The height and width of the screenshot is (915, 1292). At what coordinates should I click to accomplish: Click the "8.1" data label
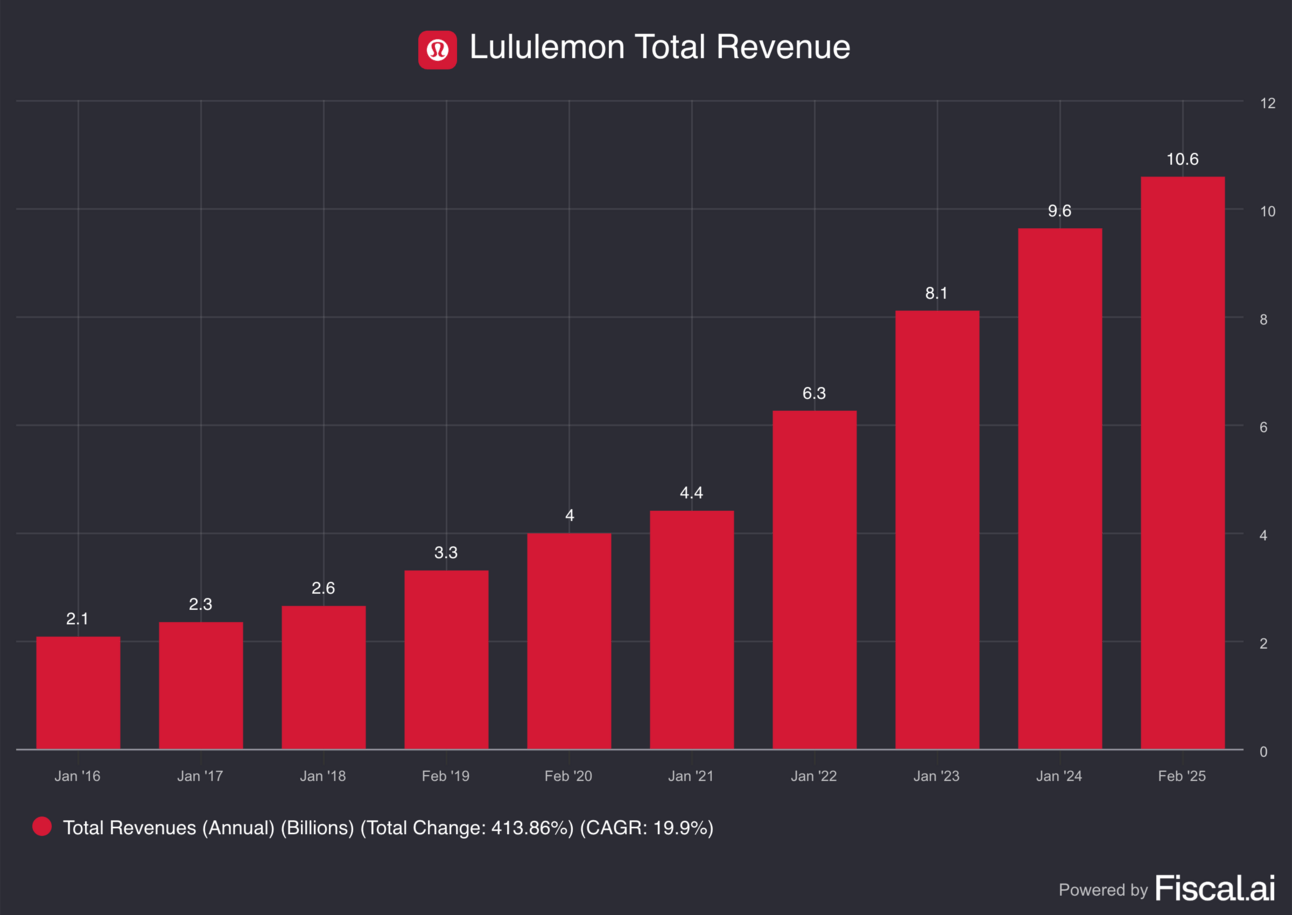(x=937, y=293)
